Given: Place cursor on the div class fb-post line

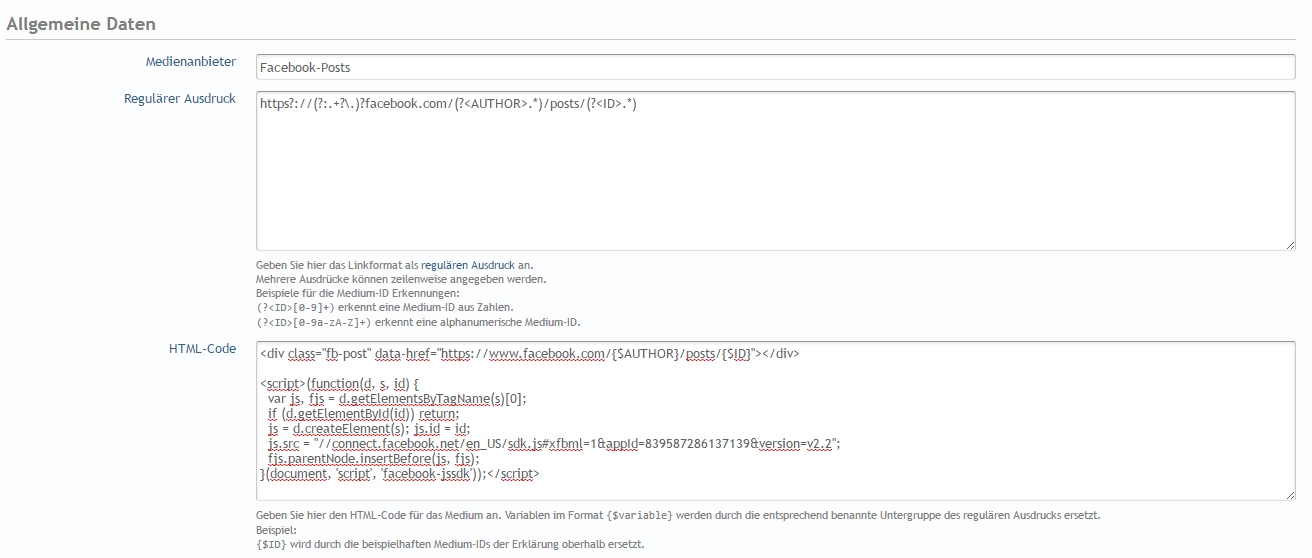Looking at the screenshot, I should 528,354.
